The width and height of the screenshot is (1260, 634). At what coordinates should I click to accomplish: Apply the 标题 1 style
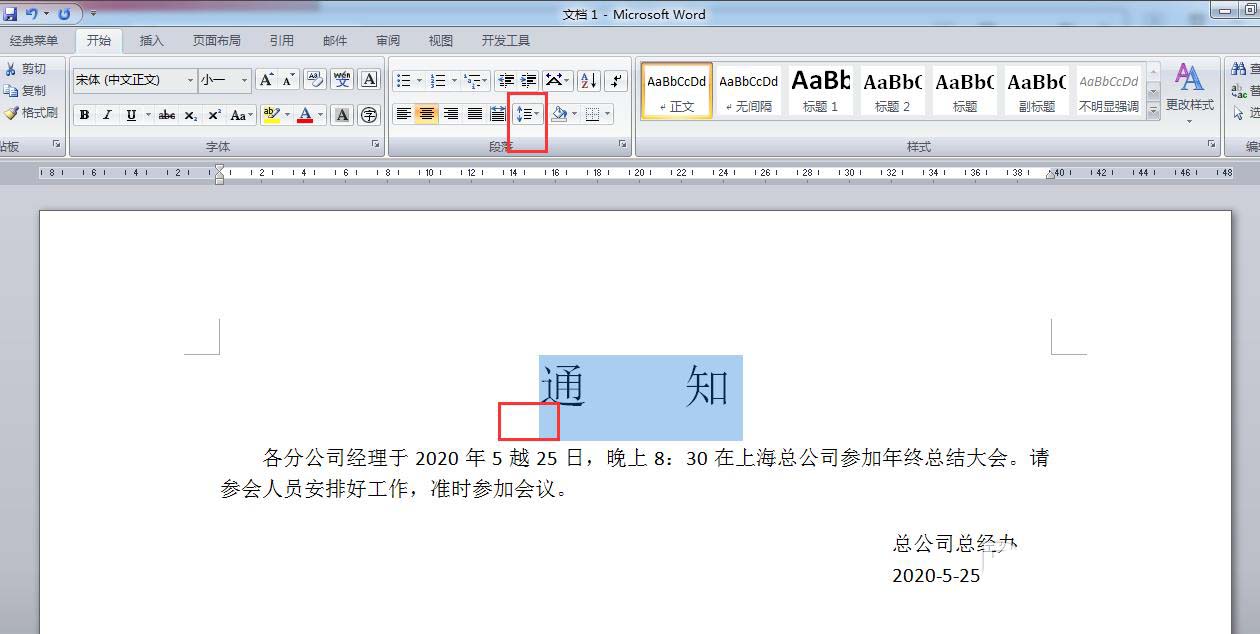[821, 91]
